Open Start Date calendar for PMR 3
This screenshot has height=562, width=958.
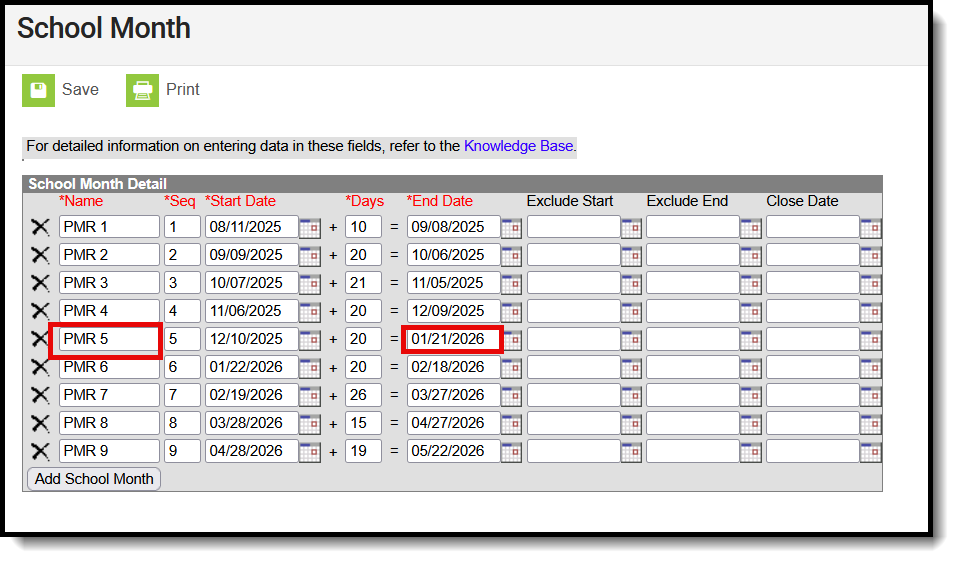pyautogui.click(x=310, y=284)
